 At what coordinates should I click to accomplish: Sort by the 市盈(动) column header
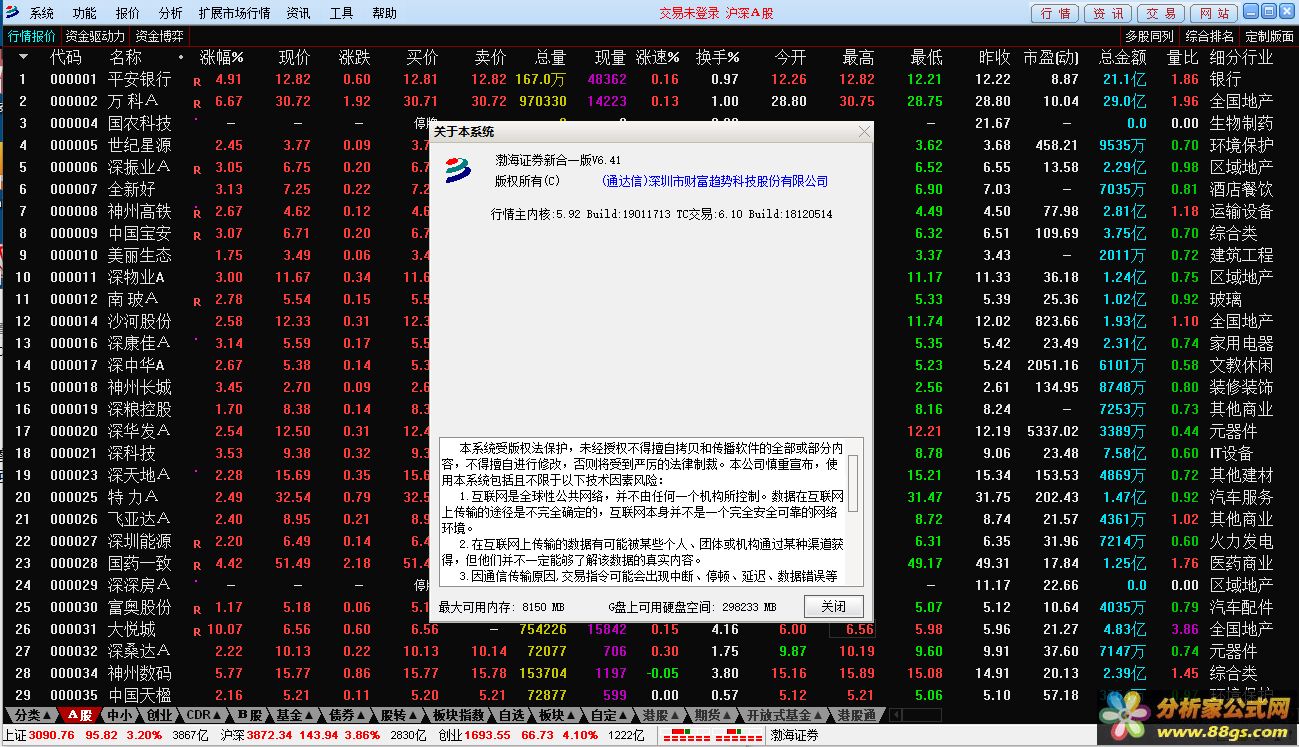pos(1051,57)
